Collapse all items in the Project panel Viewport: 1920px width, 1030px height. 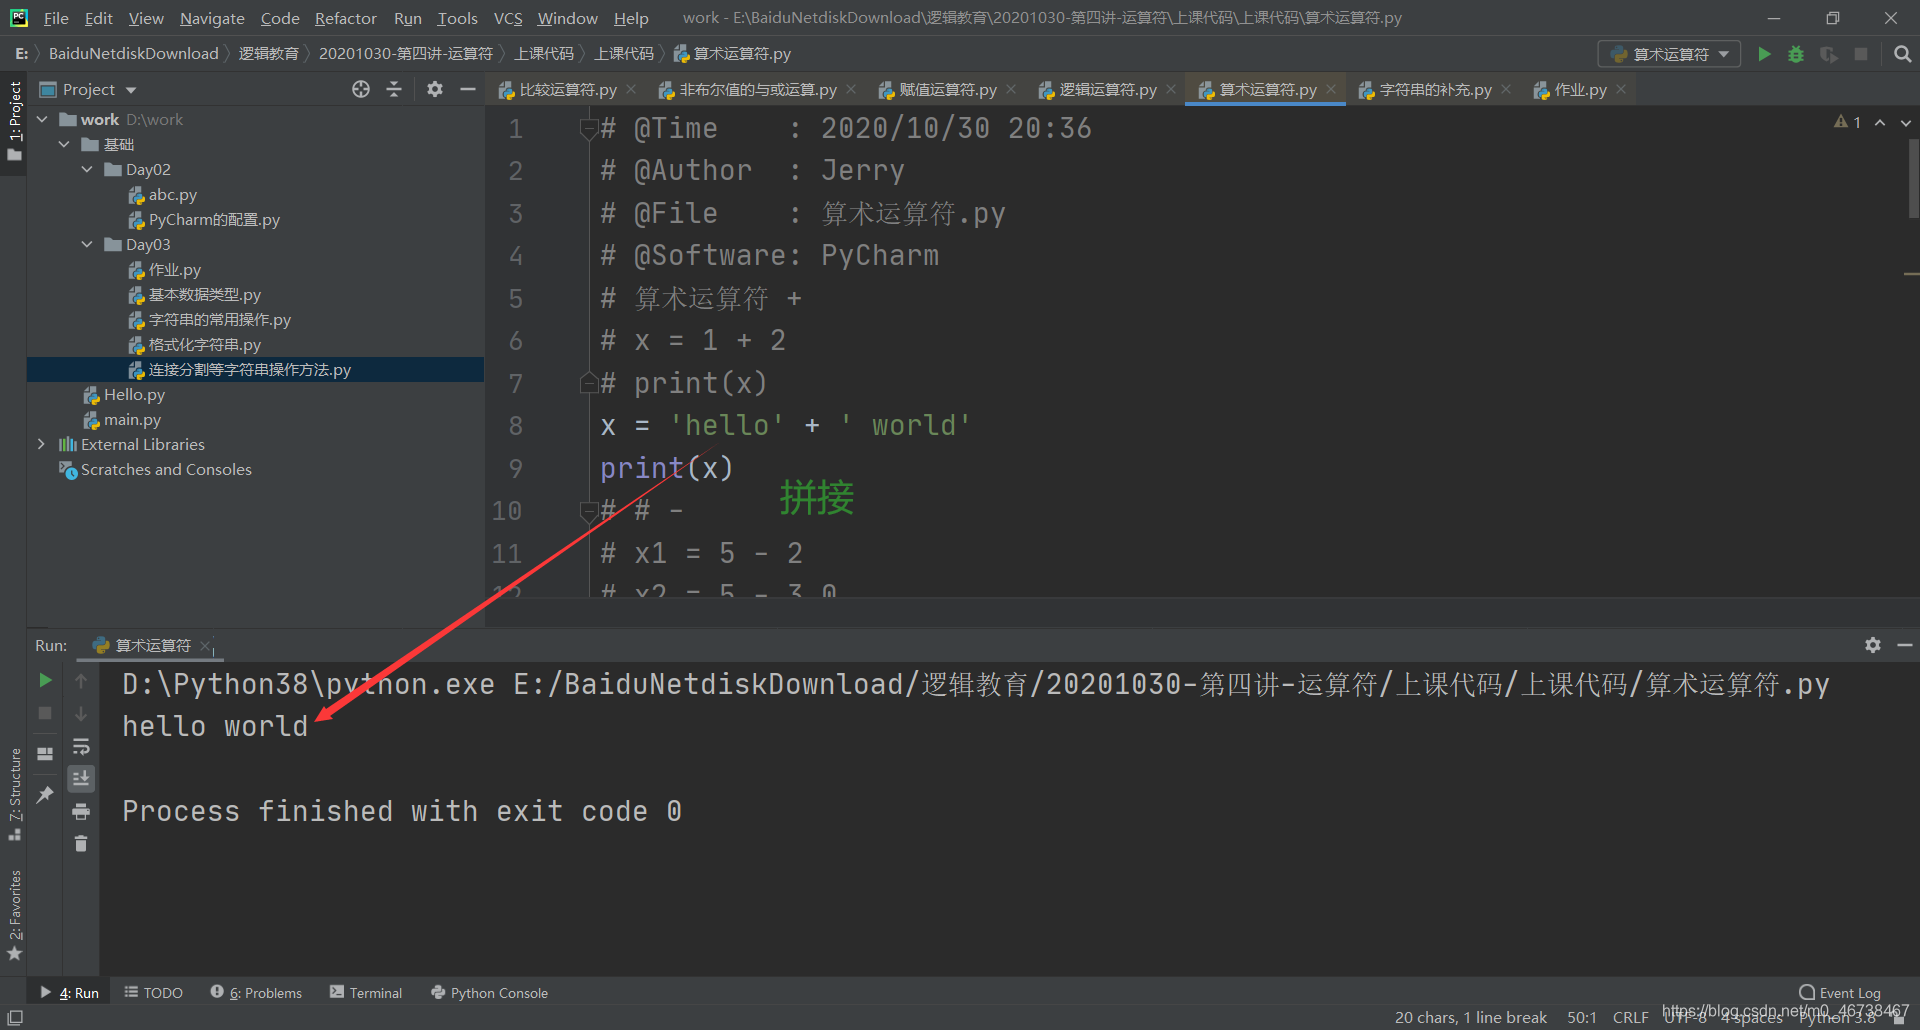click(x=394, y=89)
